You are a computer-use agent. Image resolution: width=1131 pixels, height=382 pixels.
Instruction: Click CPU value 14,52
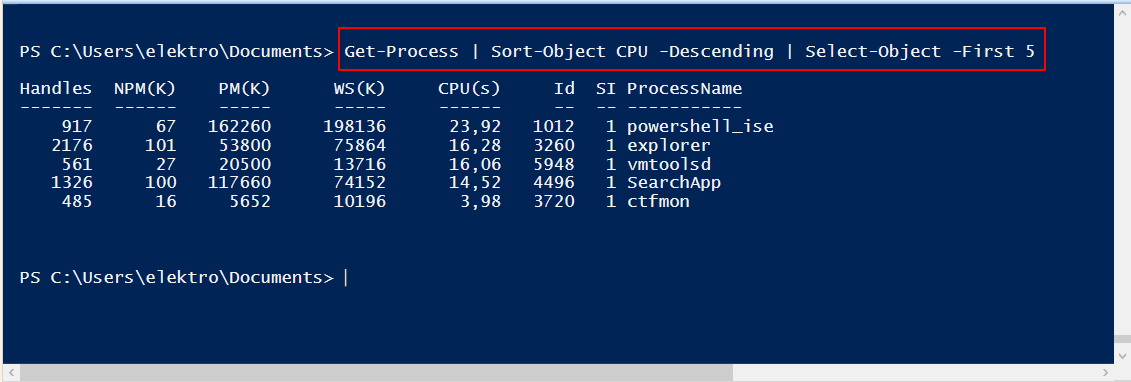click(x=475, y=183)
